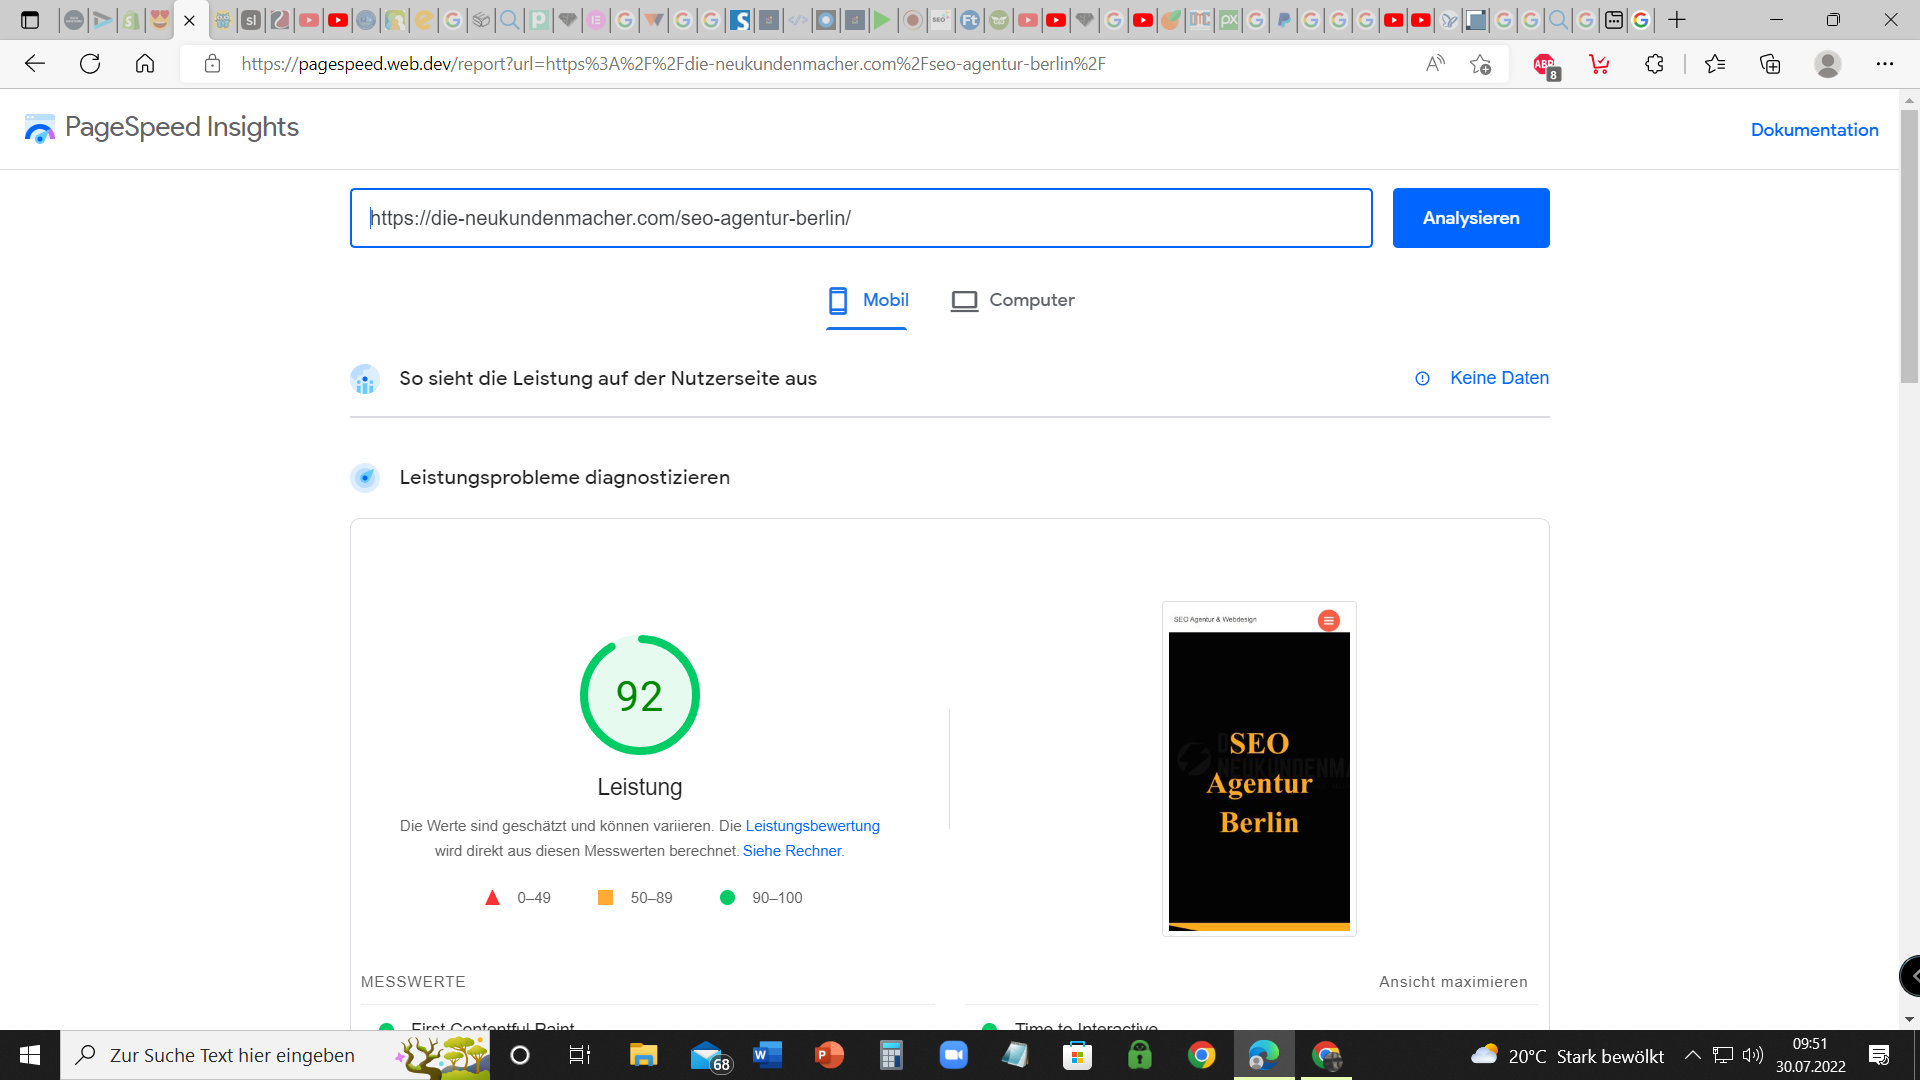This screenshot has height=1080, width=1920.
Task: Open Cortana circle icon in taskbar
Action: pos(520,1055)
